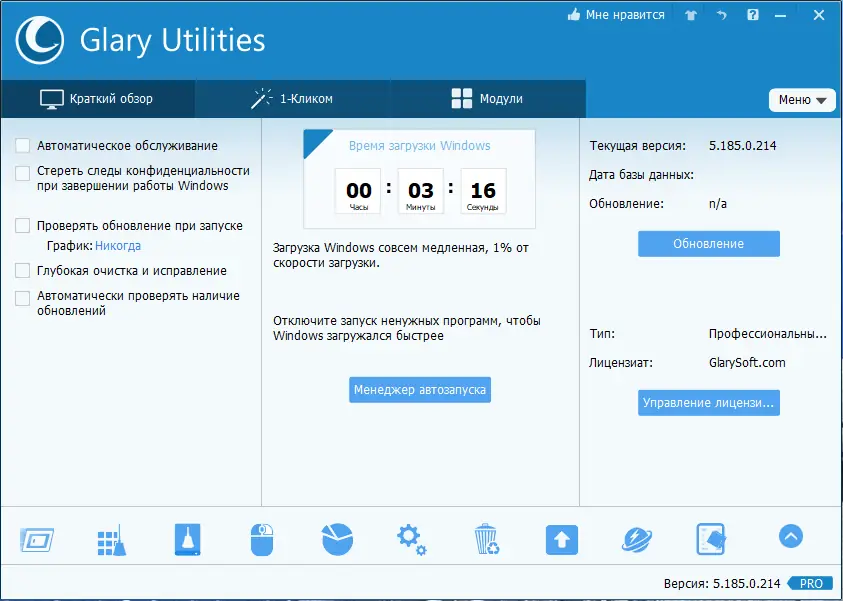Open the Registry Cleaner tool icon
843x601 pixels.
[x=111, y=540]
